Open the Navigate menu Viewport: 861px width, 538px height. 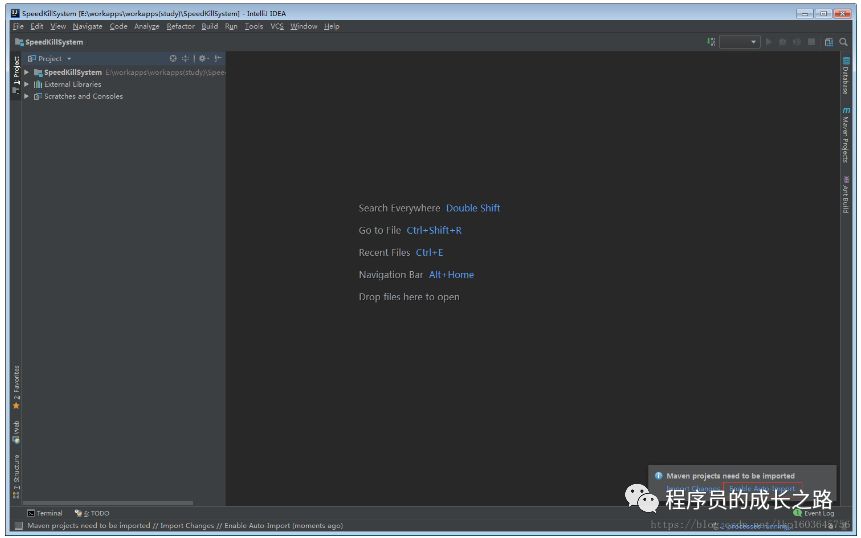(x=87, y=26)
